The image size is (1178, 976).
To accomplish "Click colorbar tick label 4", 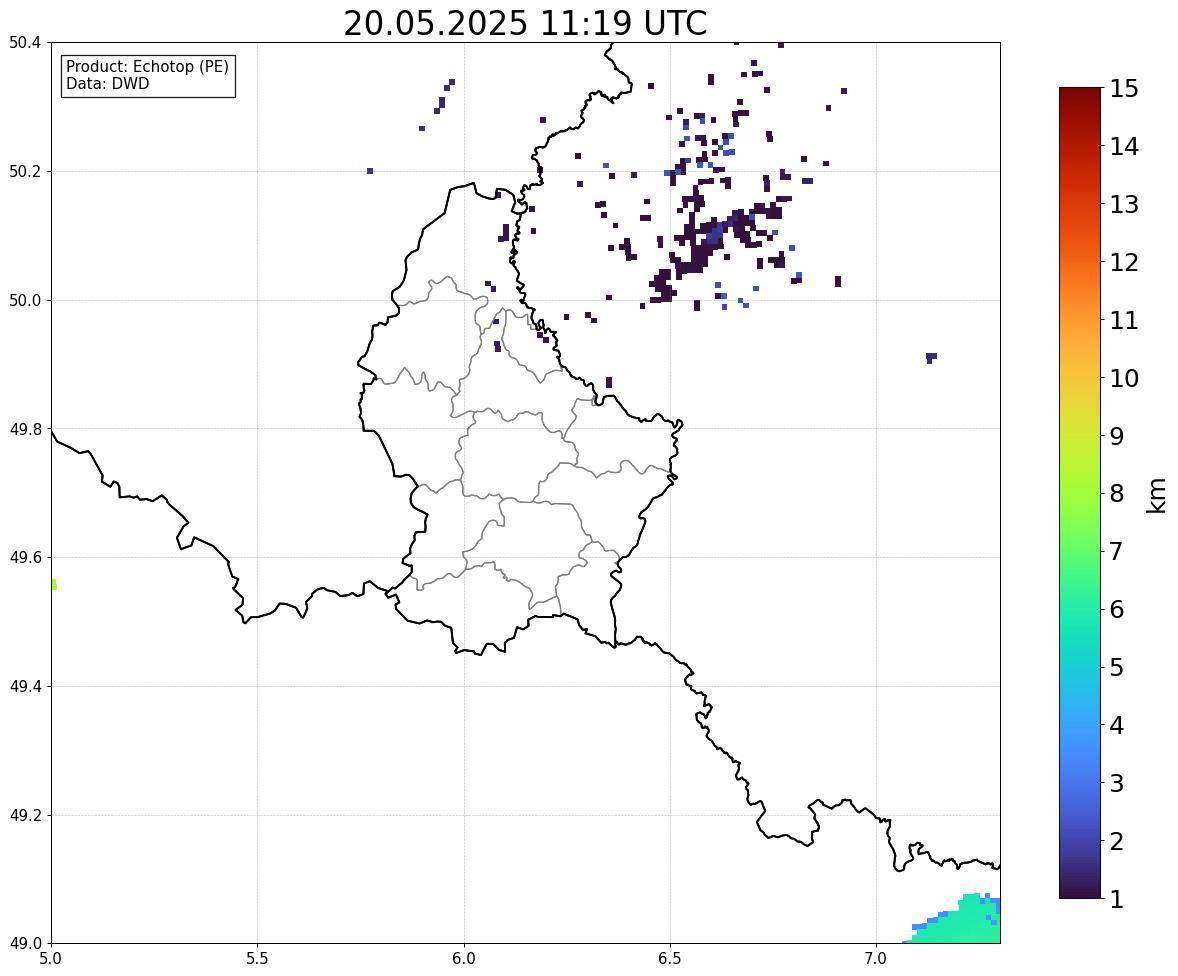I will click(x=1117, y=725).
